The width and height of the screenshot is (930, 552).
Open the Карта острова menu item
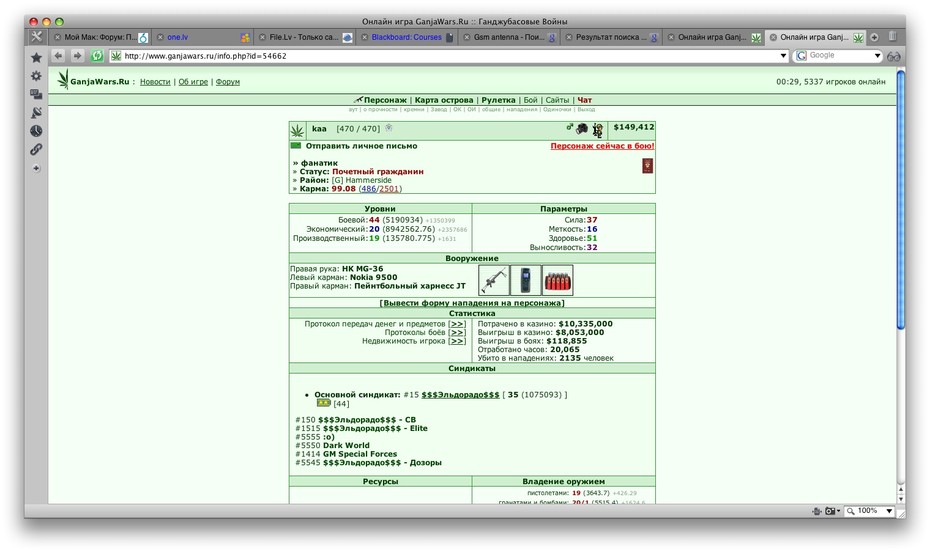pos(444,100)
